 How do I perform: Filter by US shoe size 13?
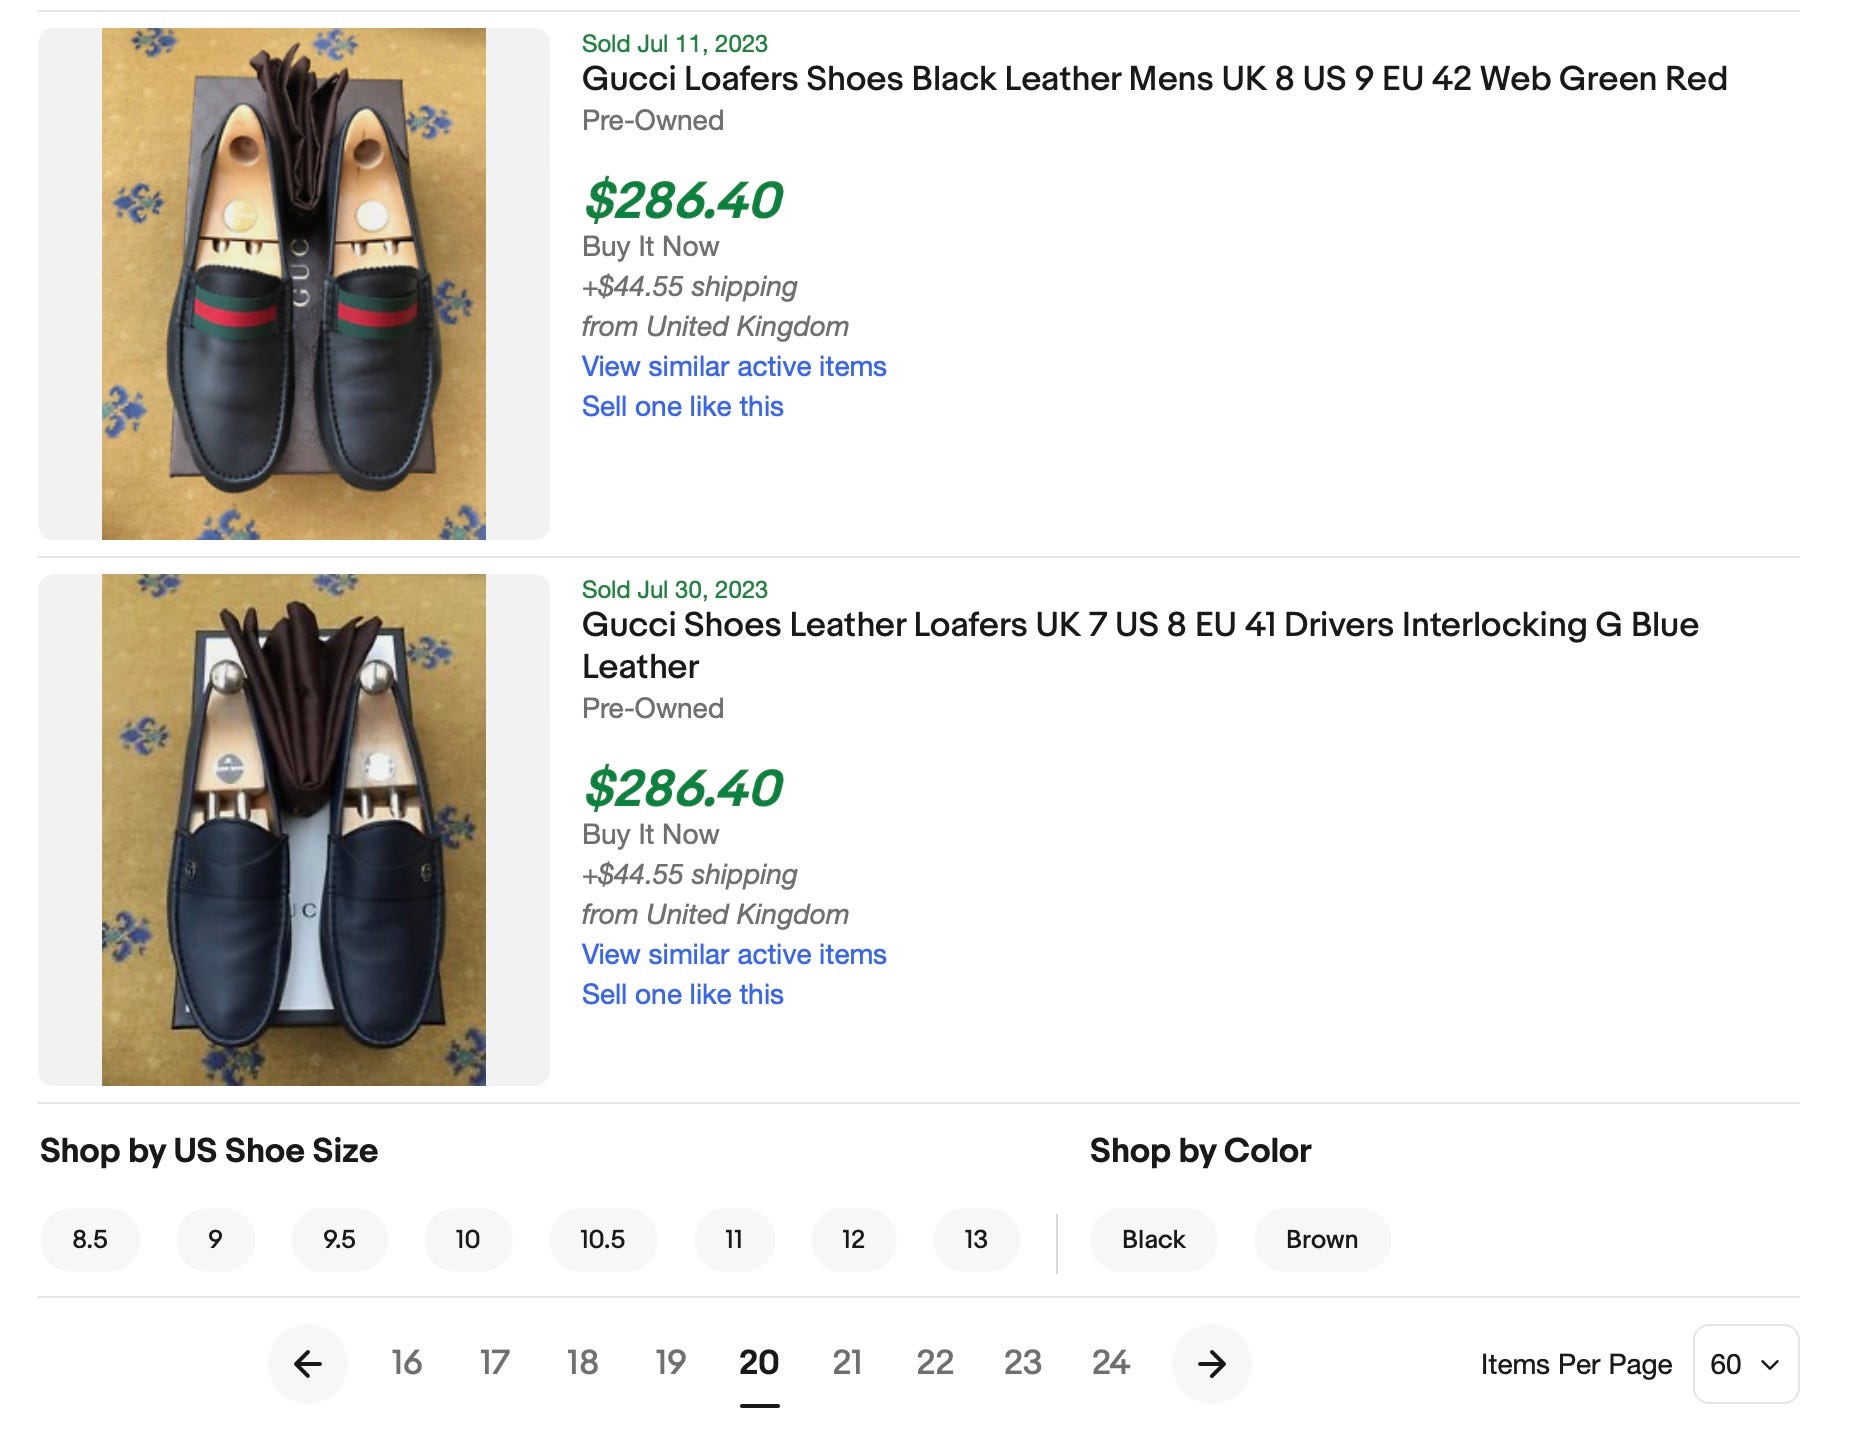tap(976, 1240)
